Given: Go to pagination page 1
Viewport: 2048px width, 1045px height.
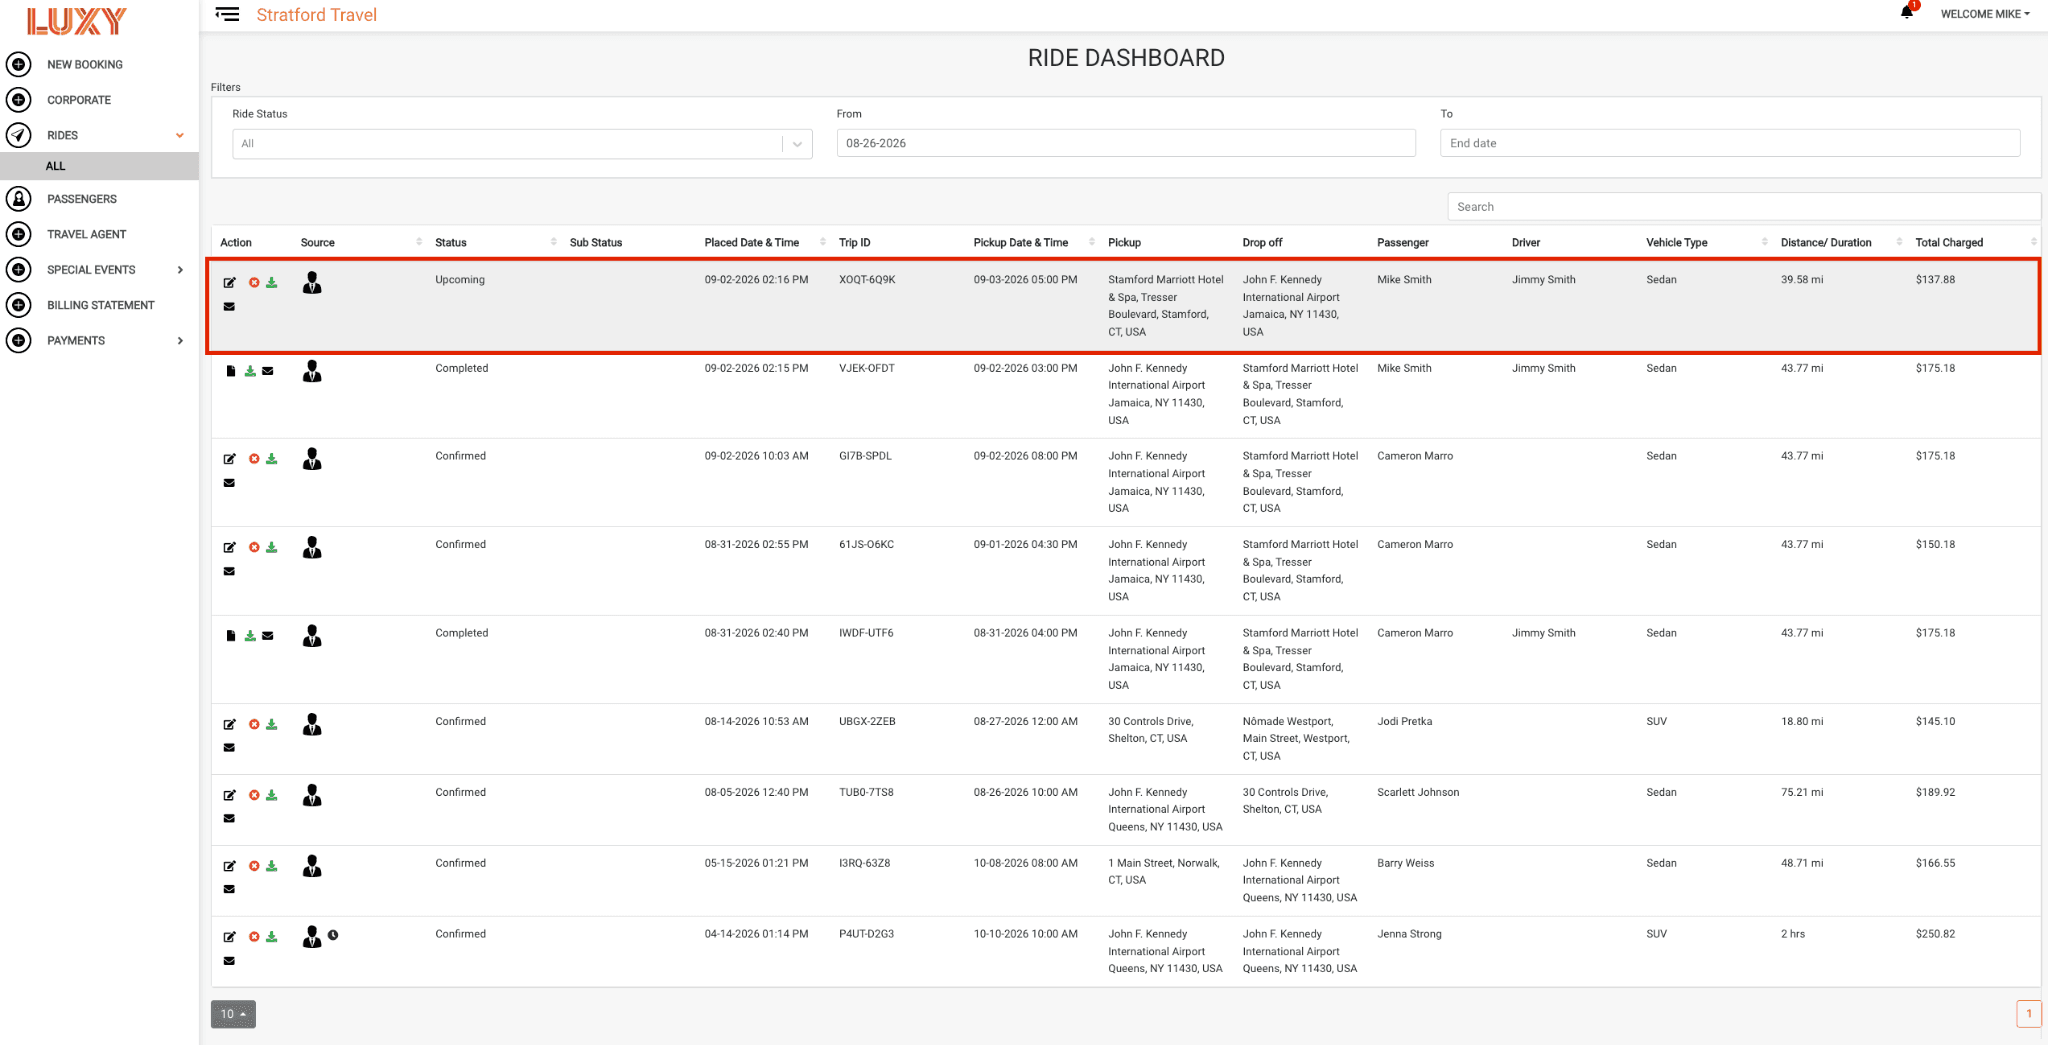Looking at the screenshot, I should pos(2028,1014).
